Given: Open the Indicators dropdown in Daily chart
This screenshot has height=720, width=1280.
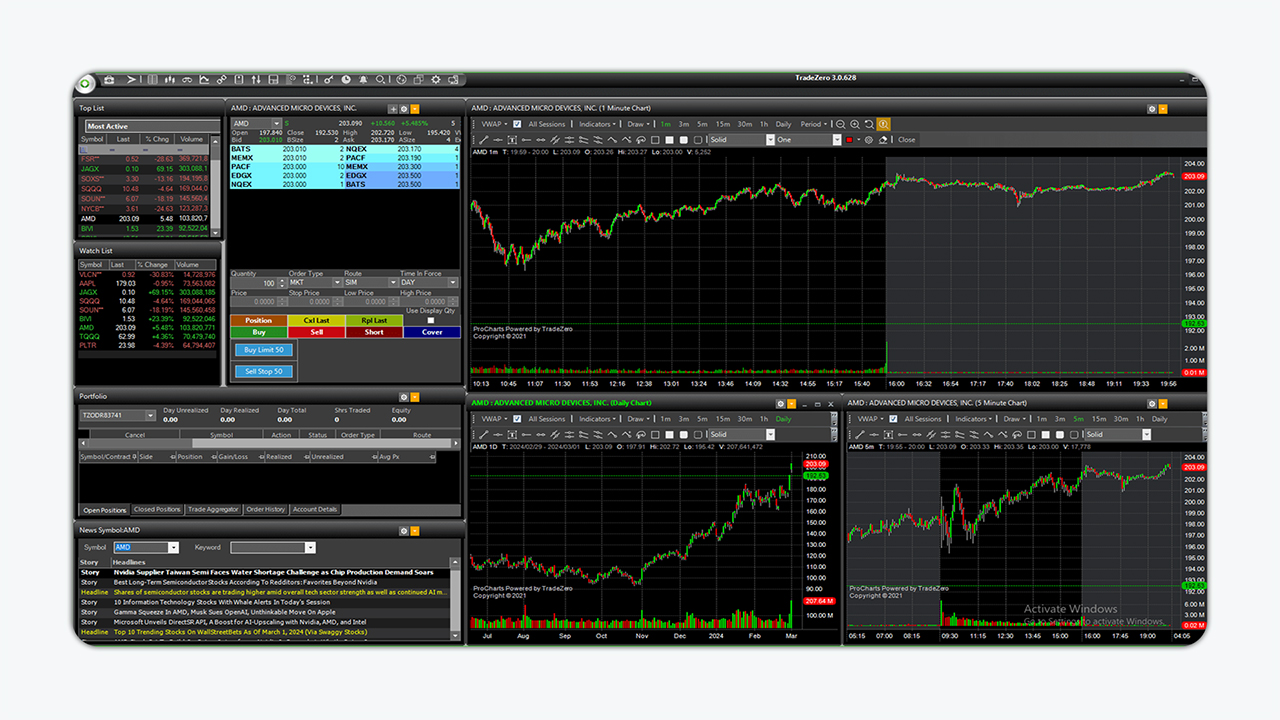Looking at the screenshot, I should 597,419.
